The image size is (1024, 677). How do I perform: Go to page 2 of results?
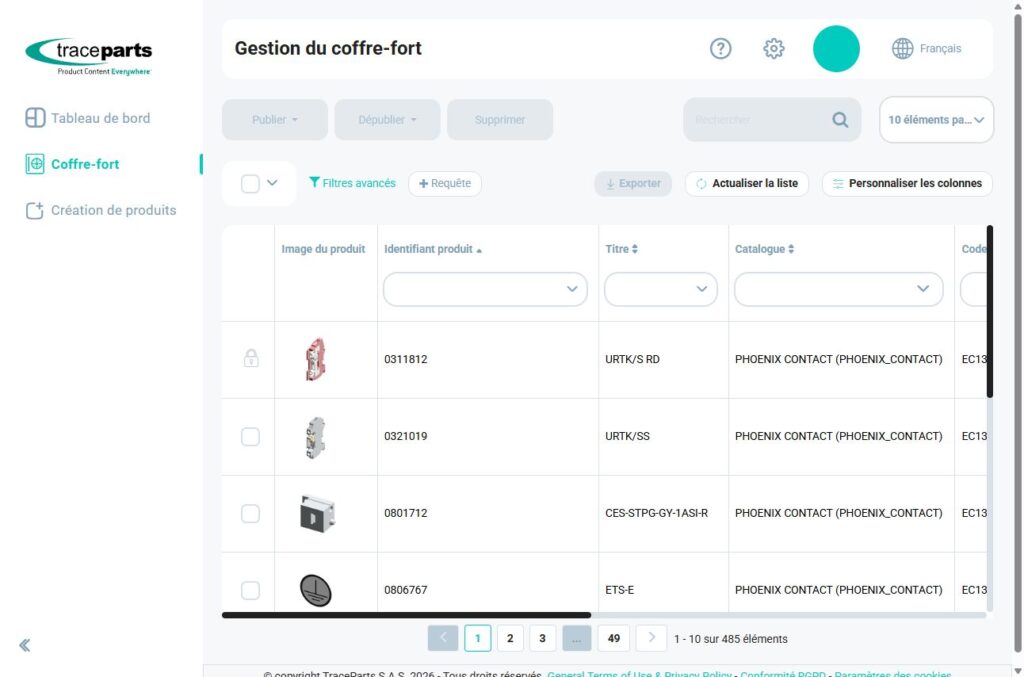pos(510,638)
